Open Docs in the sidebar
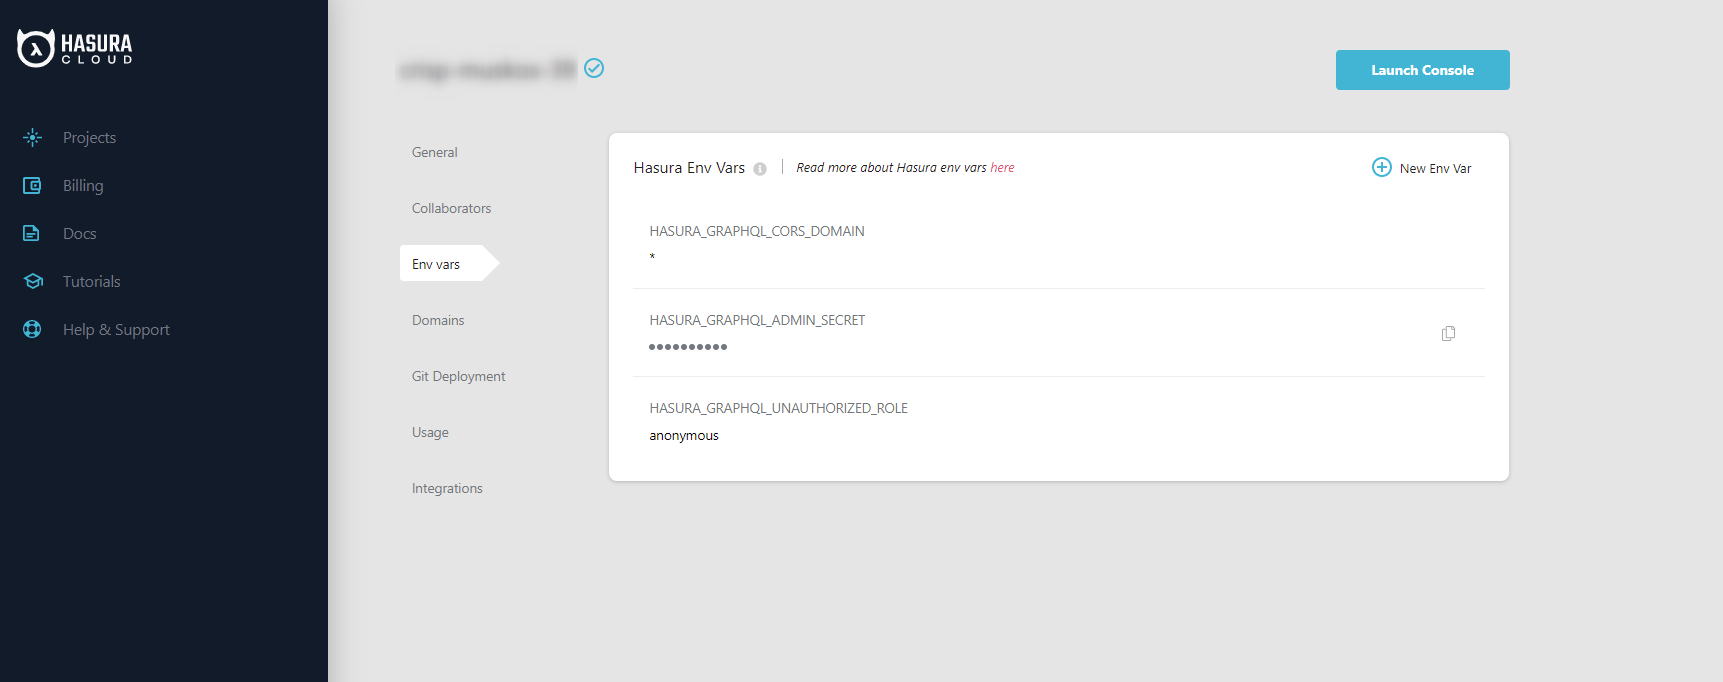This screenshot has height=682, width=1723. (x=80, y=233)
